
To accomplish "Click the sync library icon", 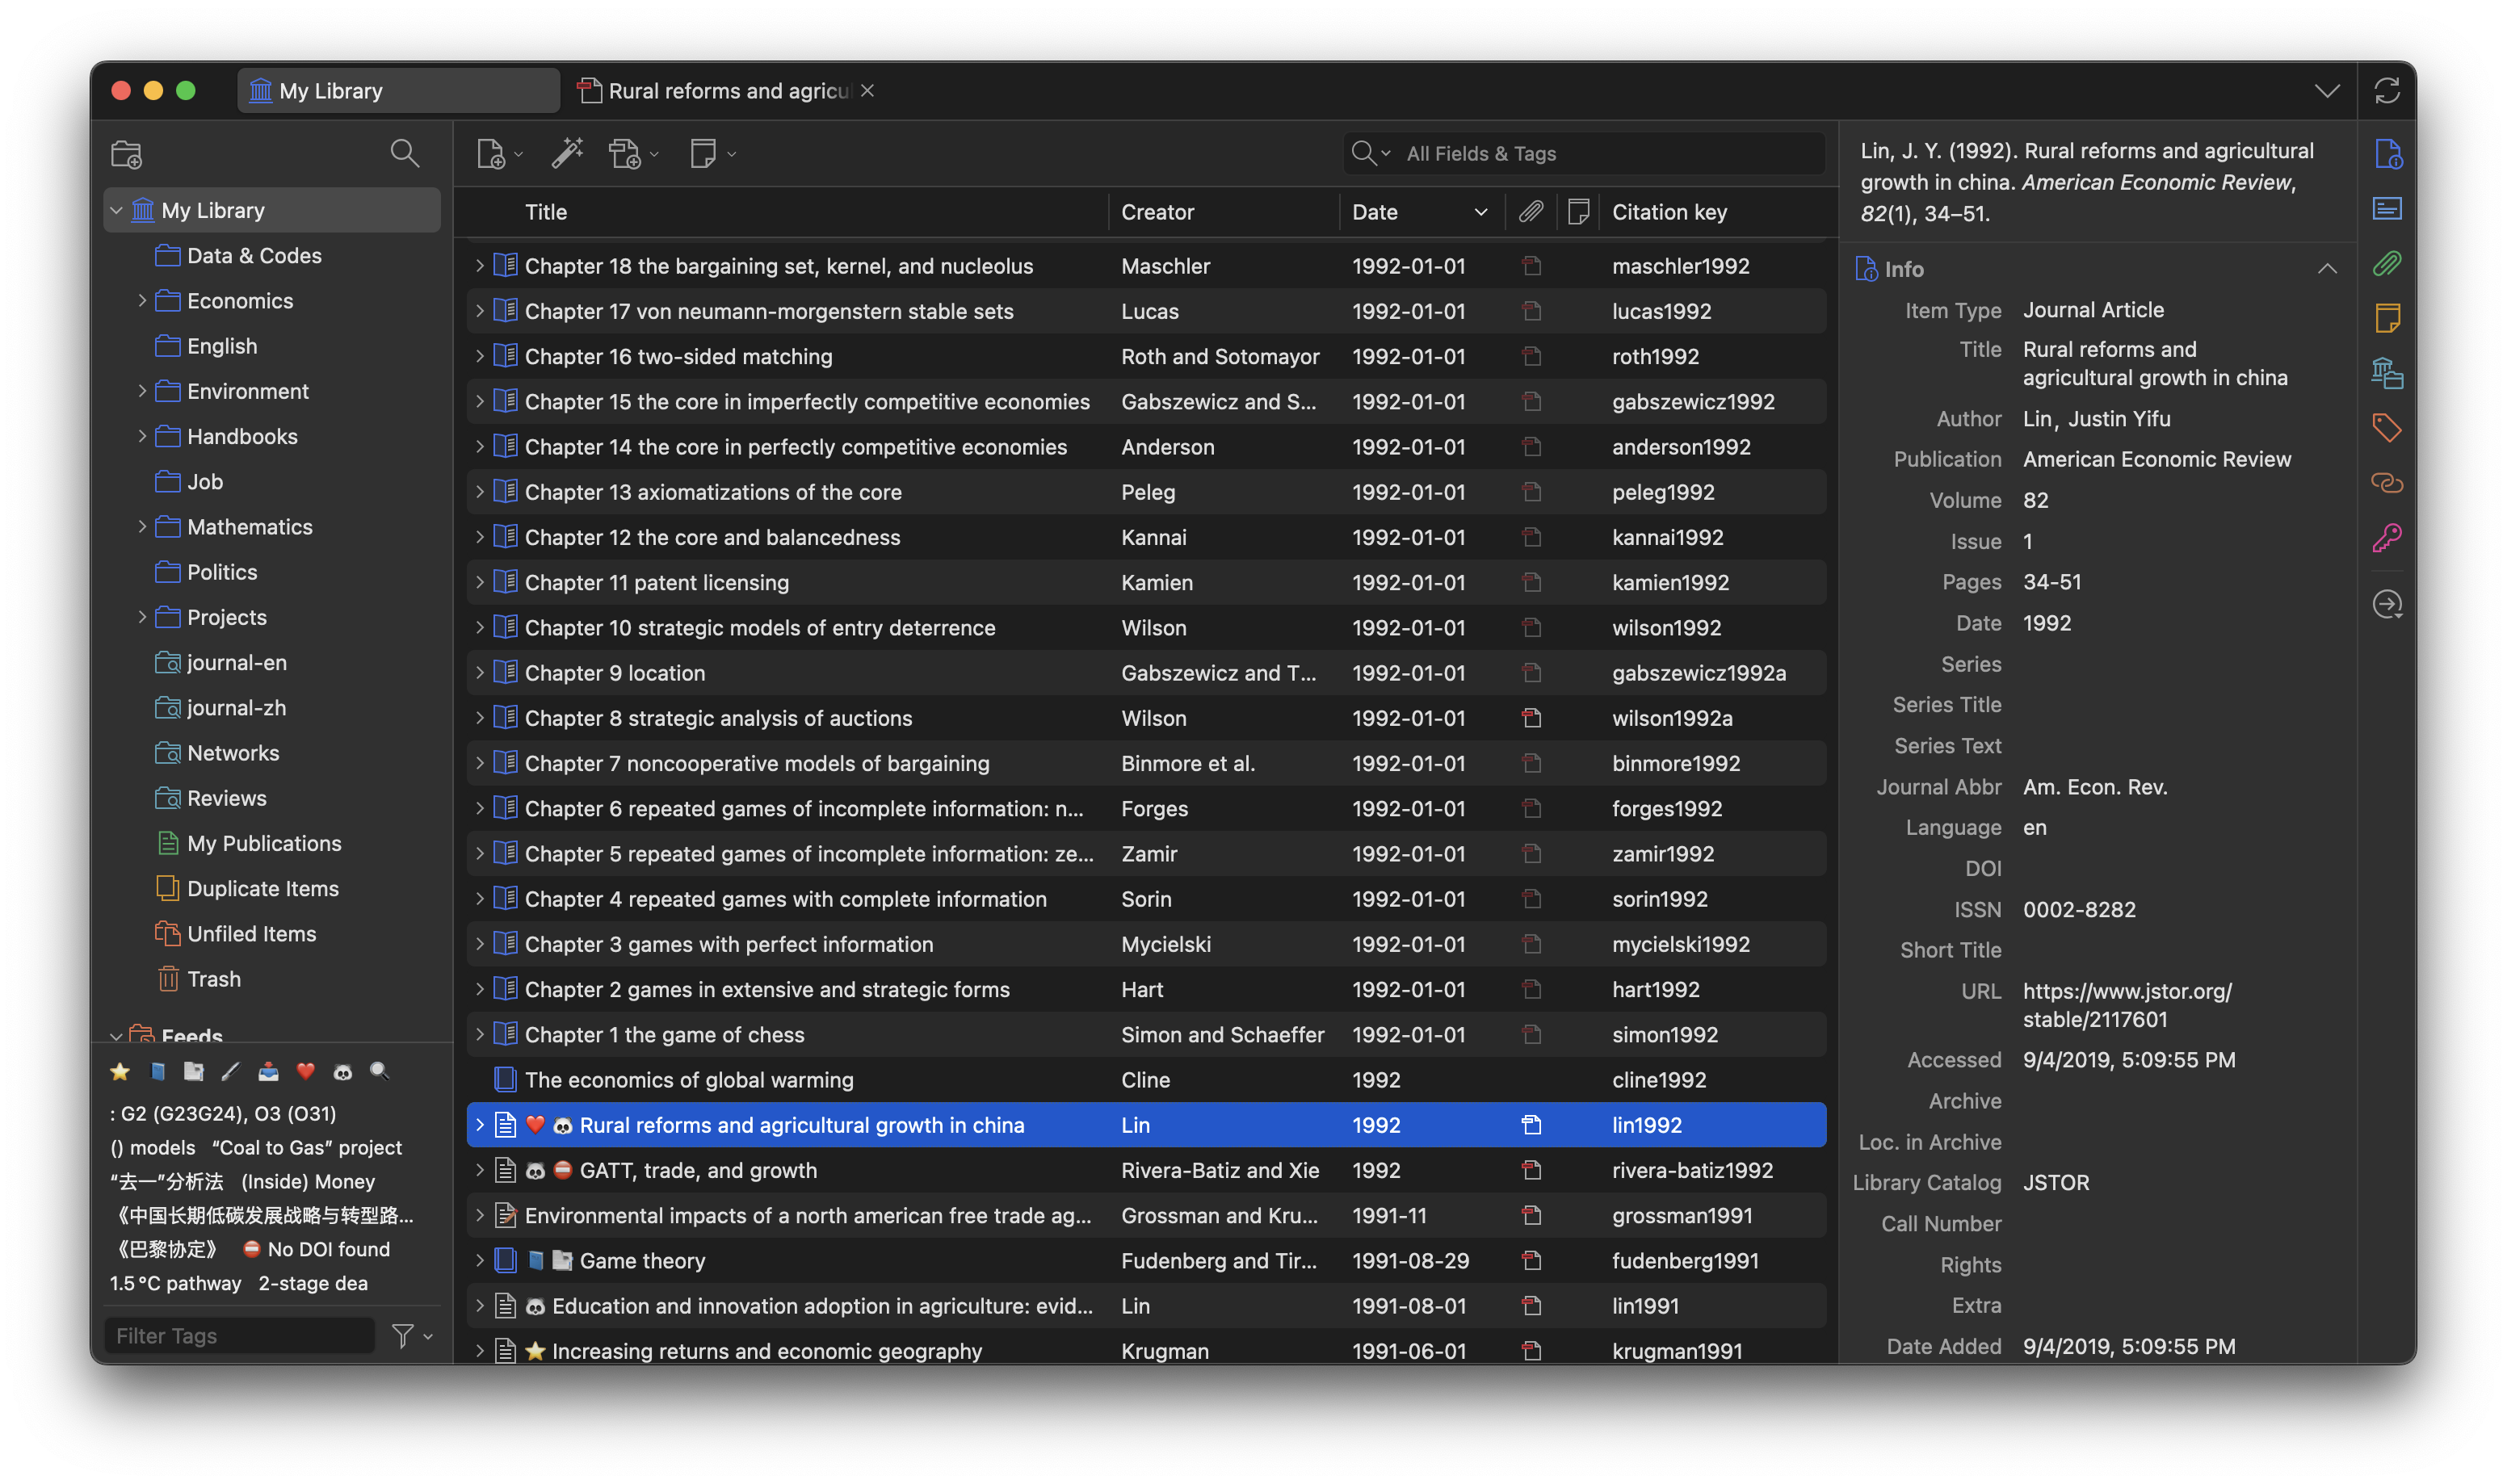I will point(2386,91).
